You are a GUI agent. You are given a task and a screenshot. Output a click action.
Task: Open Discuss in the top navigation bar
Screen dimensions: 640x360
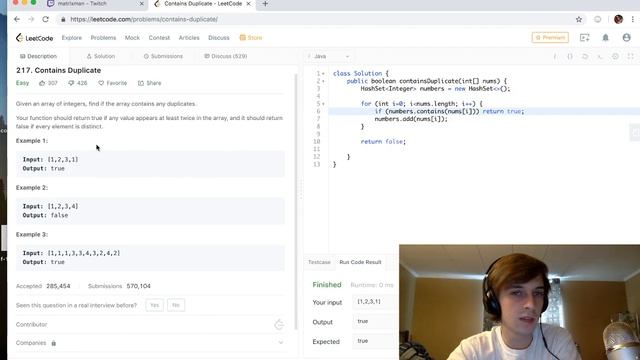click(219, 38)
